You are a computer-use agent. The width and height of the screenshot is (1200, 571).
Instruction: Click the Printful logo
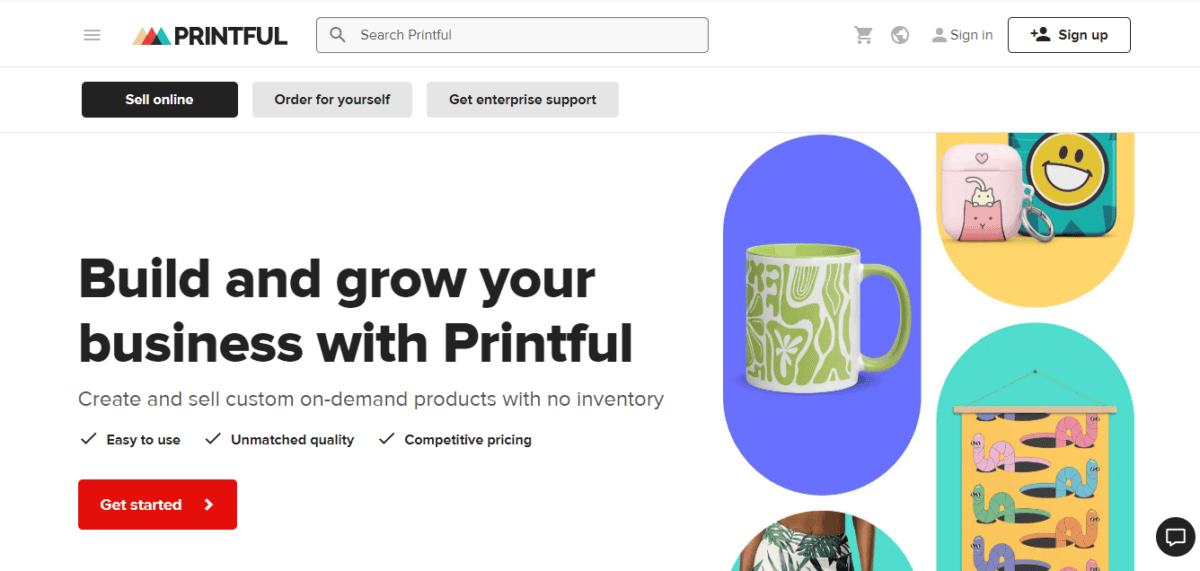210,36
